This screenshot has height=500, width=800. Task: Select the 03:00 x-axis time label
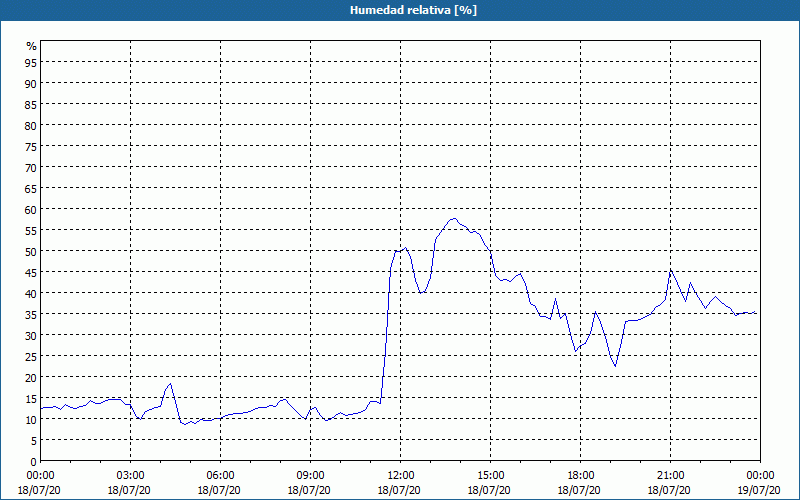(129, 476)
